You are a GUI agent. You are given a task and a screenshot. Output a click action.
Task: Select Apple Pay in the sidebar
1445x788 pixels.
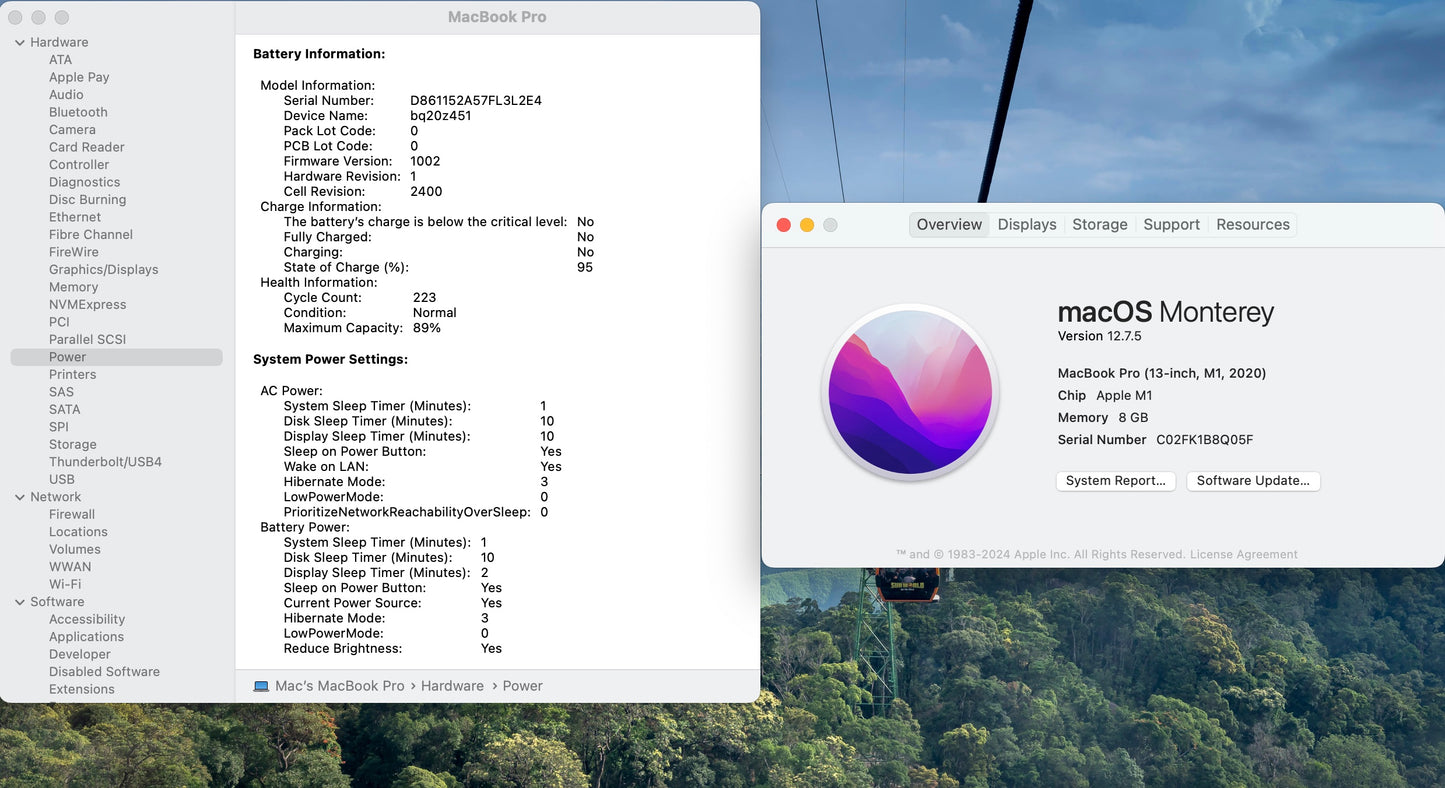tap(79, 77)
